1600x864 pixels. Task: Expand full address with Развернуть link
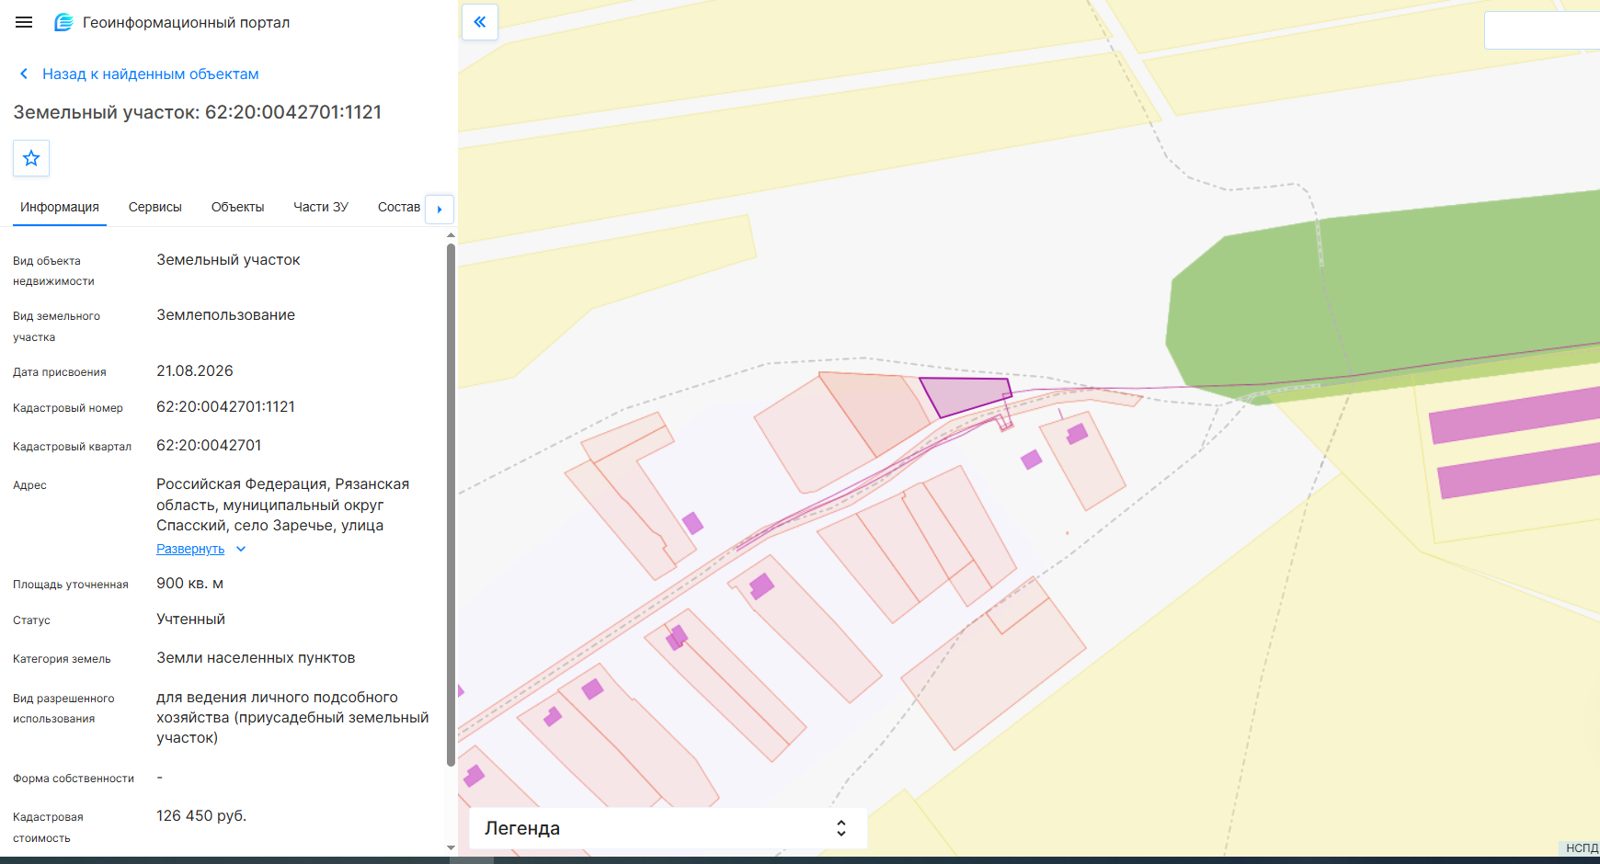(x=190, y=549)
